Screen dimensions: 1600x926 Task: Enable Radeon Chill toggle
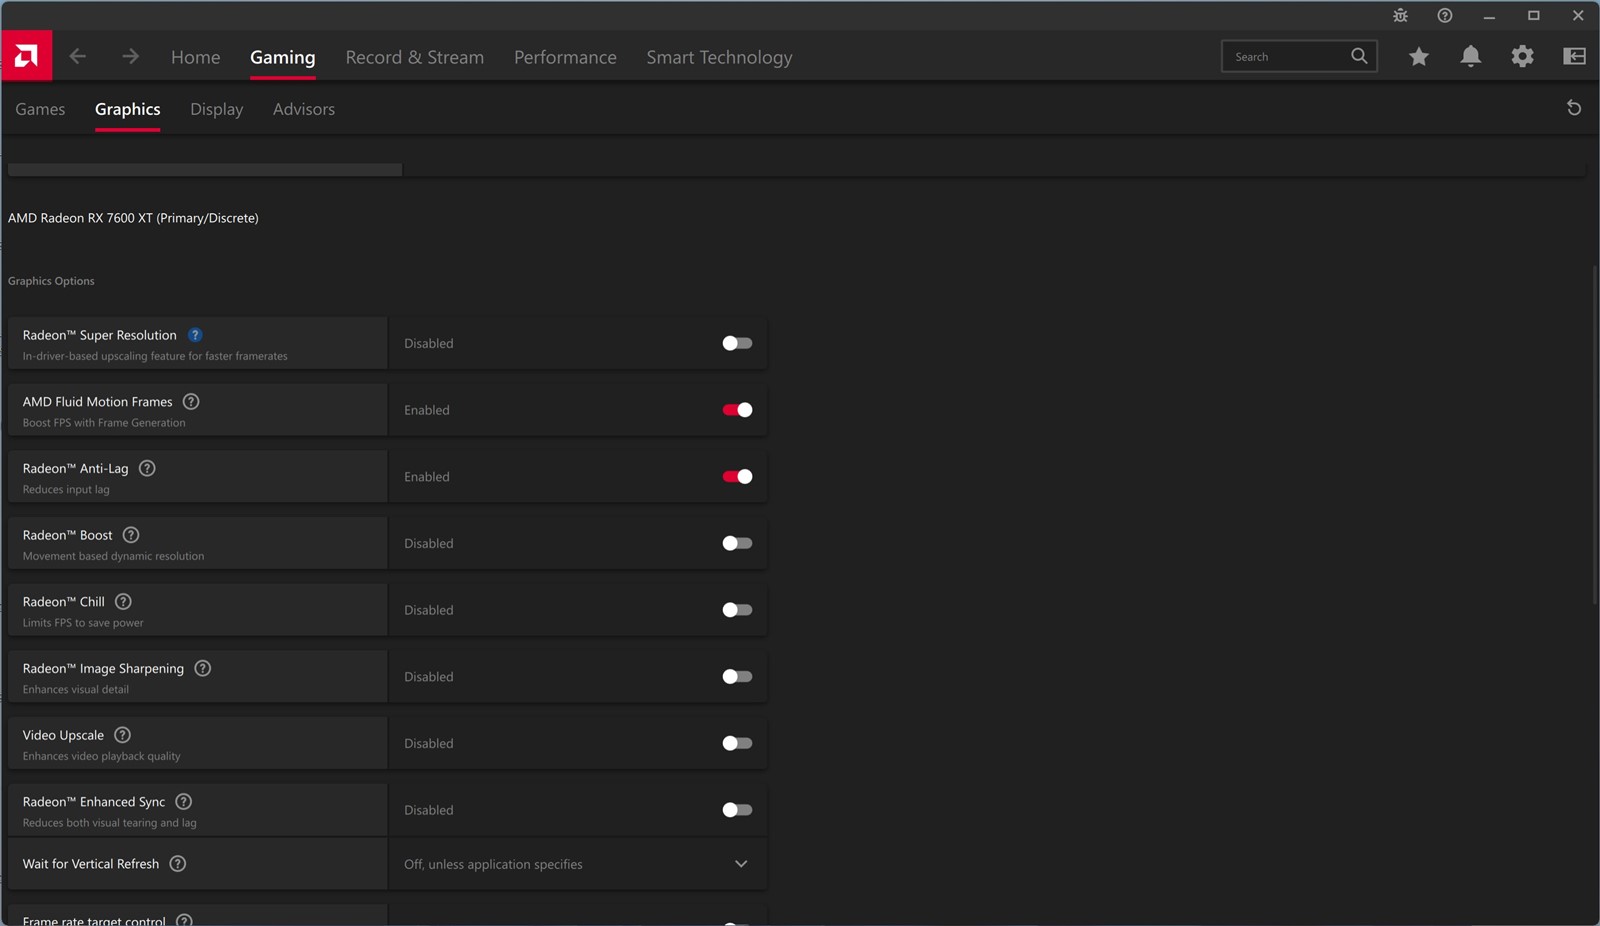point(737,610)
